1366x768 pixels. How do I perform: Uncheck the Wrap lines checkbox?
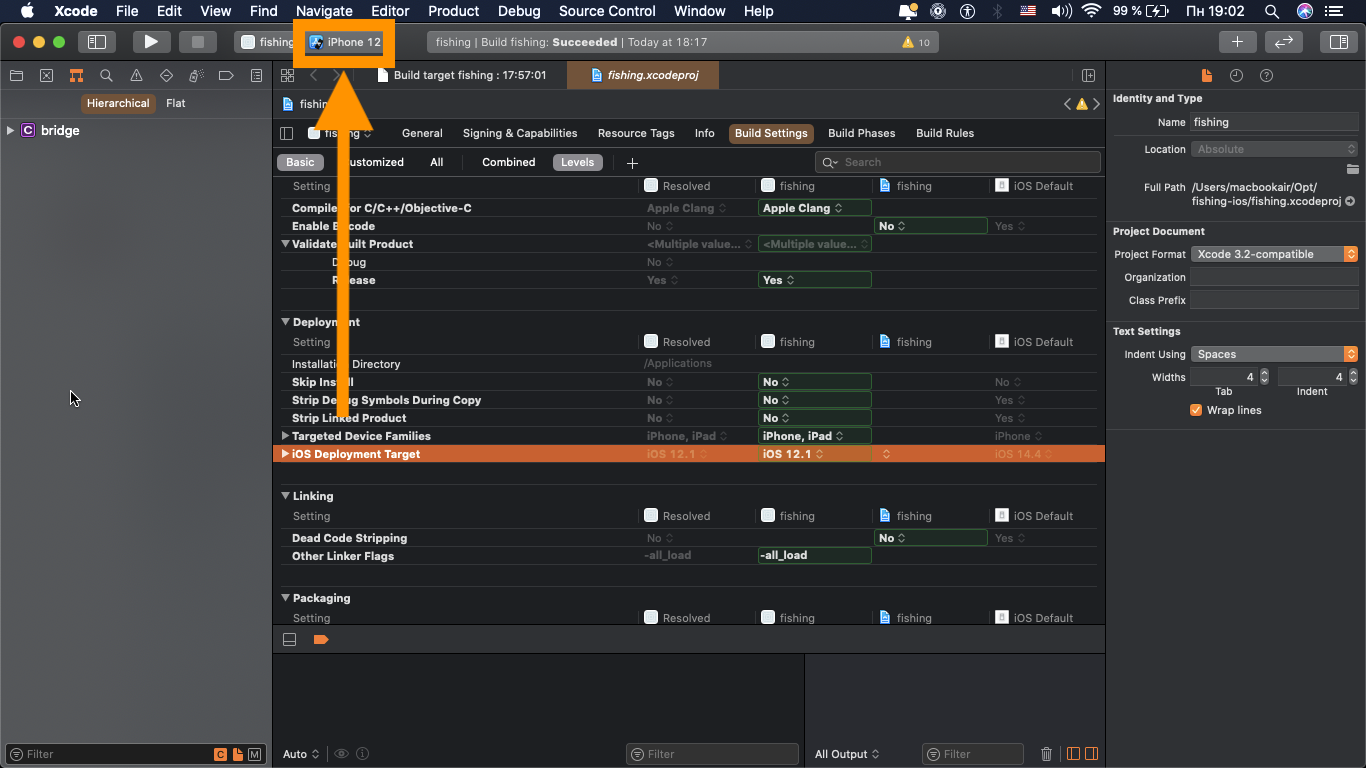point(1196,410)
